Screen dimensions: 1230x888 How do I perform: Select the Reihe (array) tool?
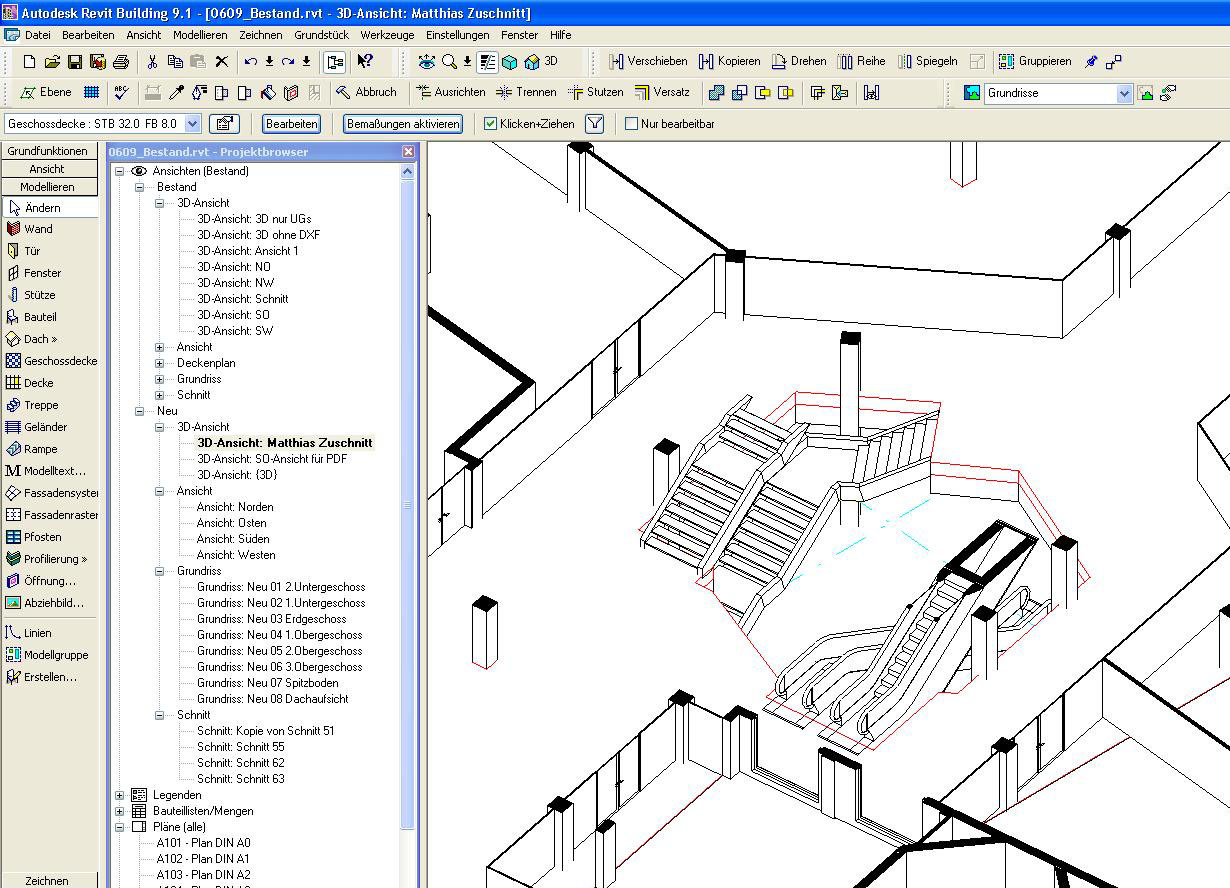(x=861, y=61)
